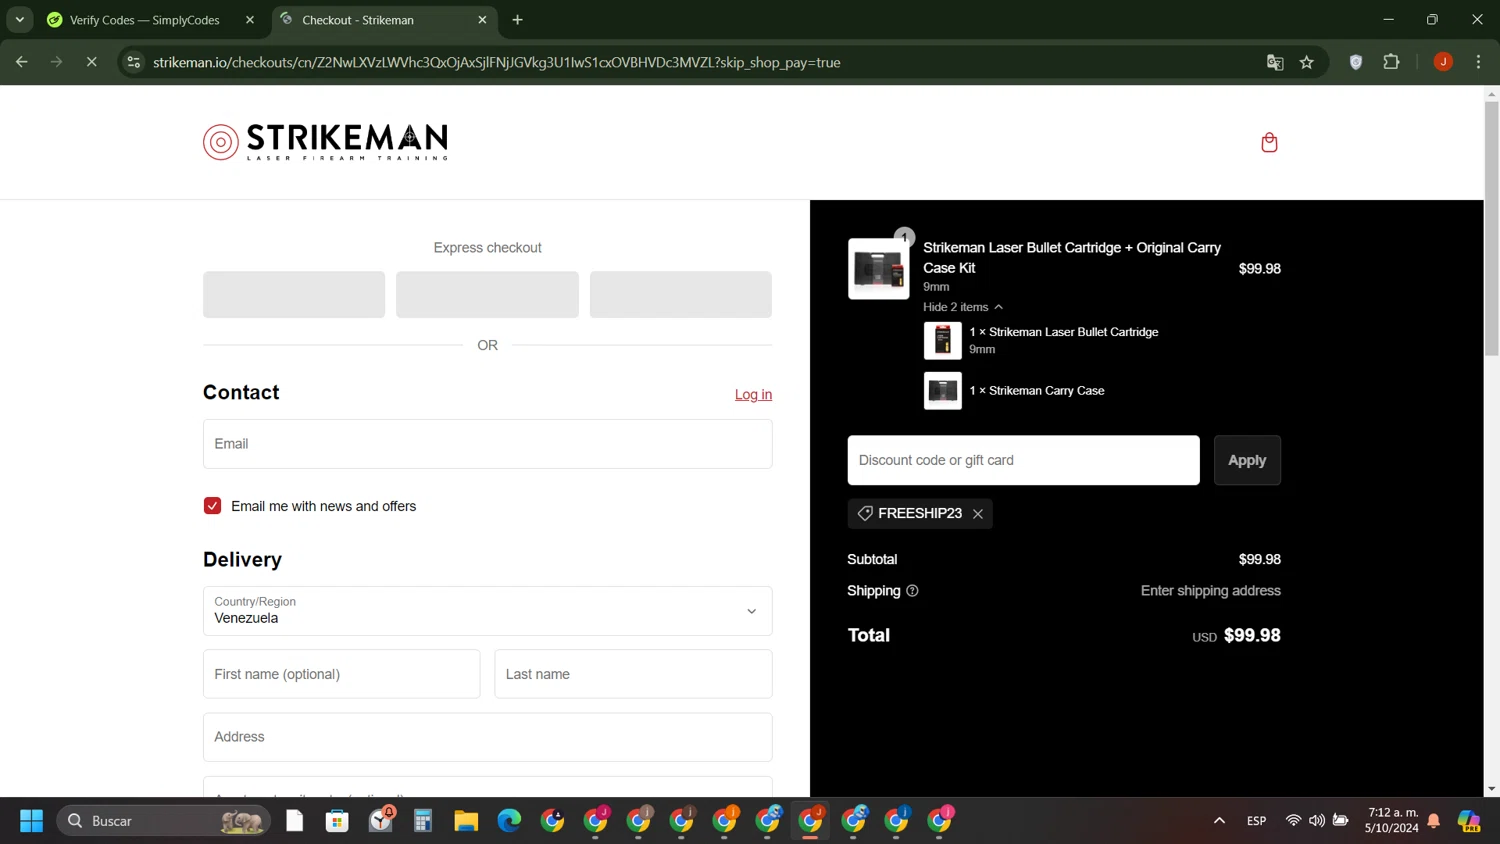Click the first express checkout button

(x=294, y=295)
